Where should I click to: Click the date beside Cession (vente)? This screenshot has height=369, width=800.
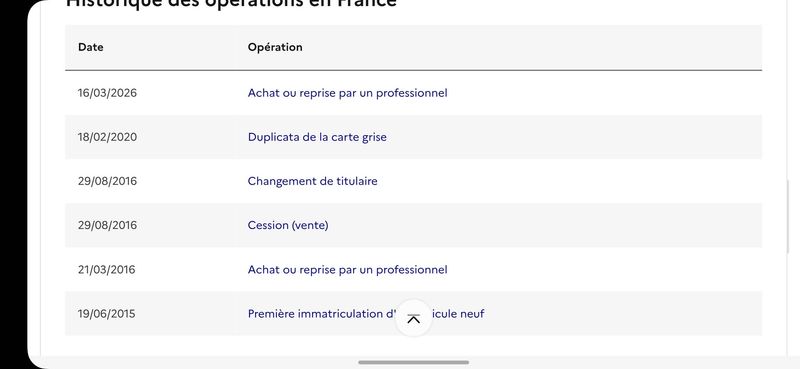point(107,225)
